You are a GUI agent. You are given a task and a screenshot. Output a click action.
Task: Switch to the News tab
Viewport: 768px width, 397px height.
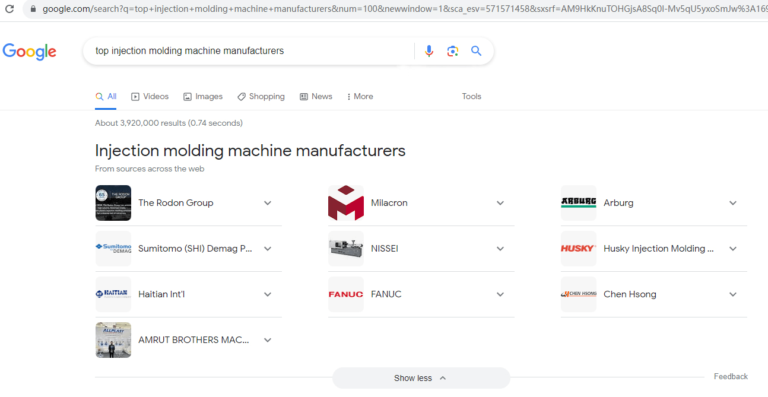point(316,96)
